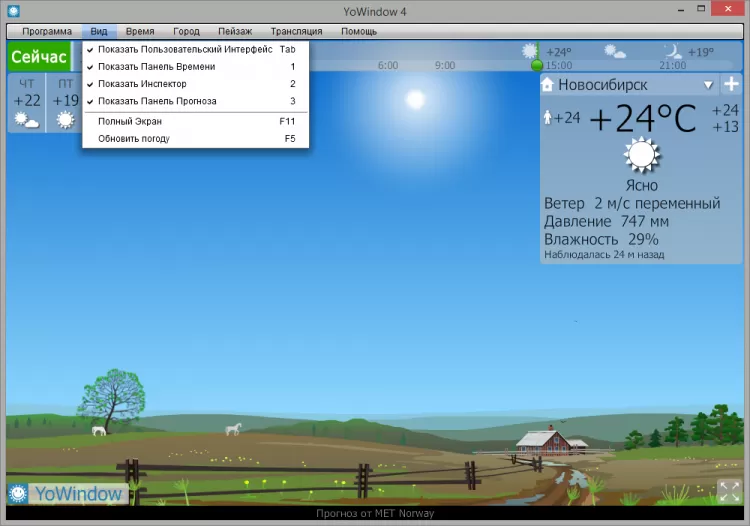Screen dimensions: 750x526
Task: Click the white horse near the tree
Action: click(99, 430)
